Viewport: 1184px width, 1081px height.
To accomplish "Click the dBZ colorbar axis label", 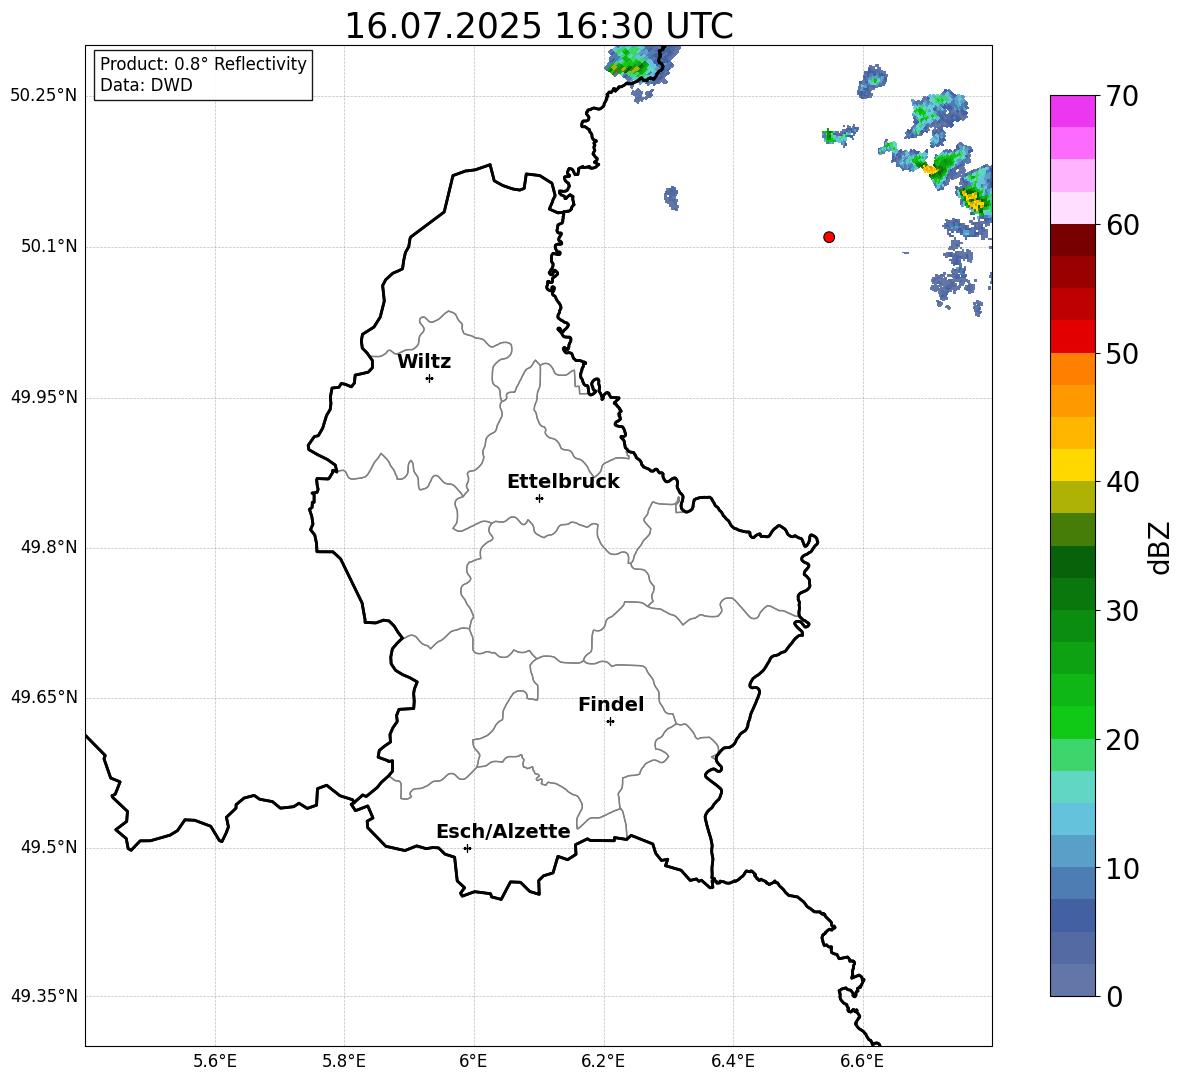I will click(1160, 547).
